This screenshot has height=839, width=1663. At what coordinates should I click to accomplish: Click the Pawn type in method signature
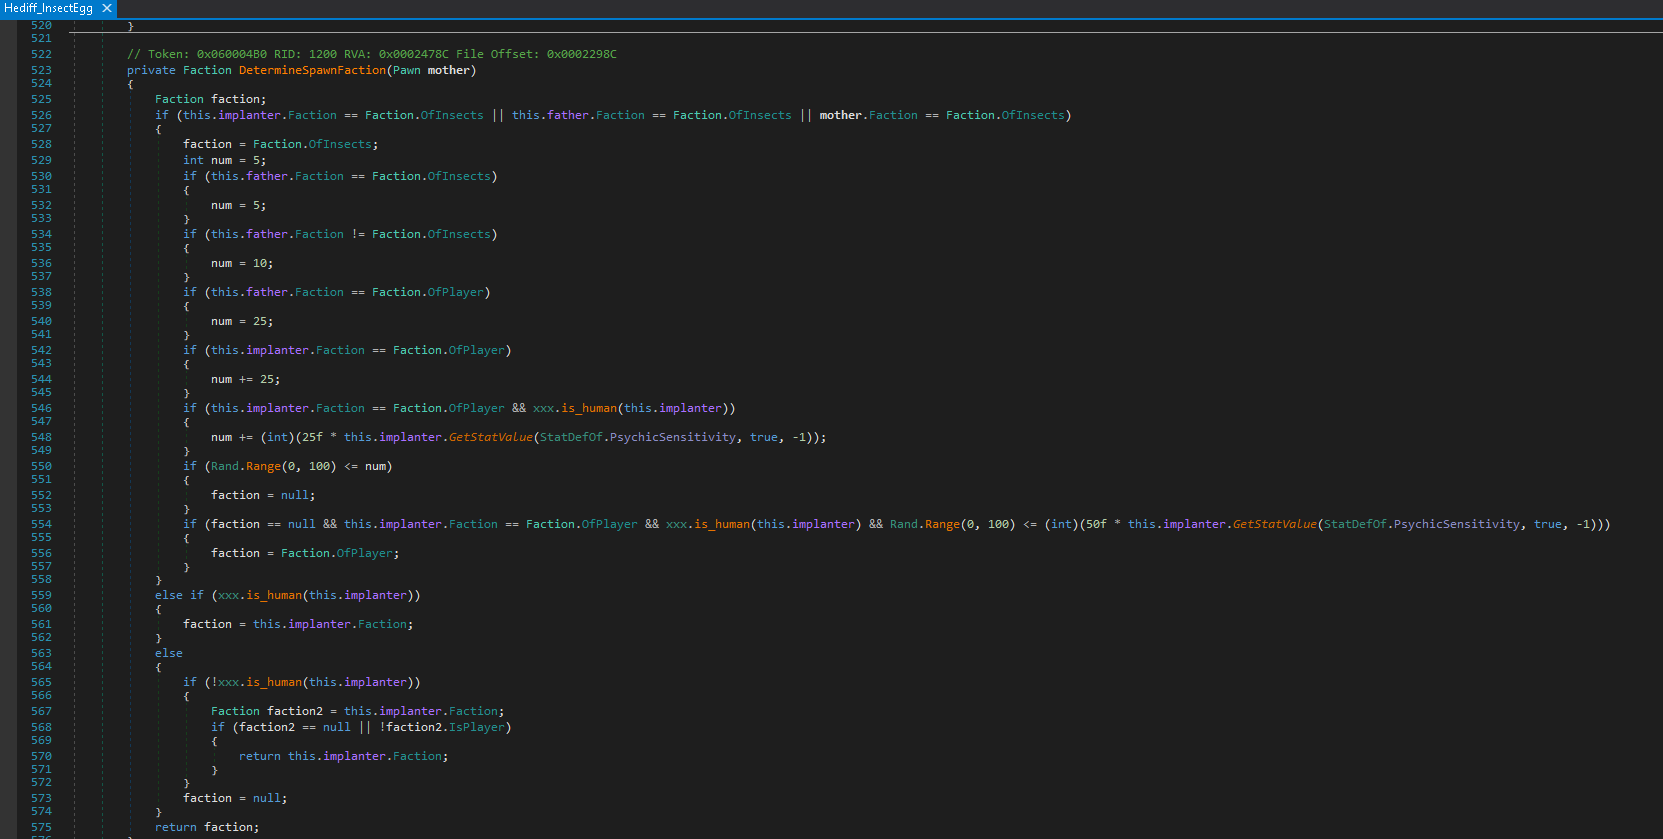point(407,70)
